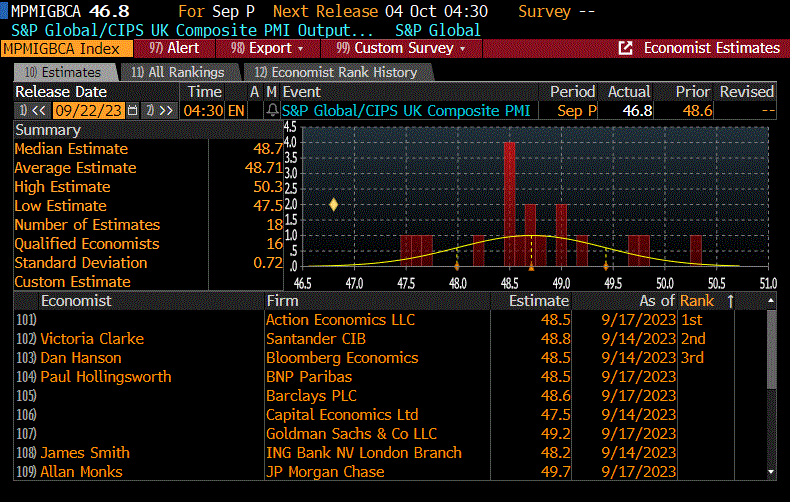This screenshot has width=790, height=502.
Task: Click Standard Deviation value 0.72
Action: point(268,263)
